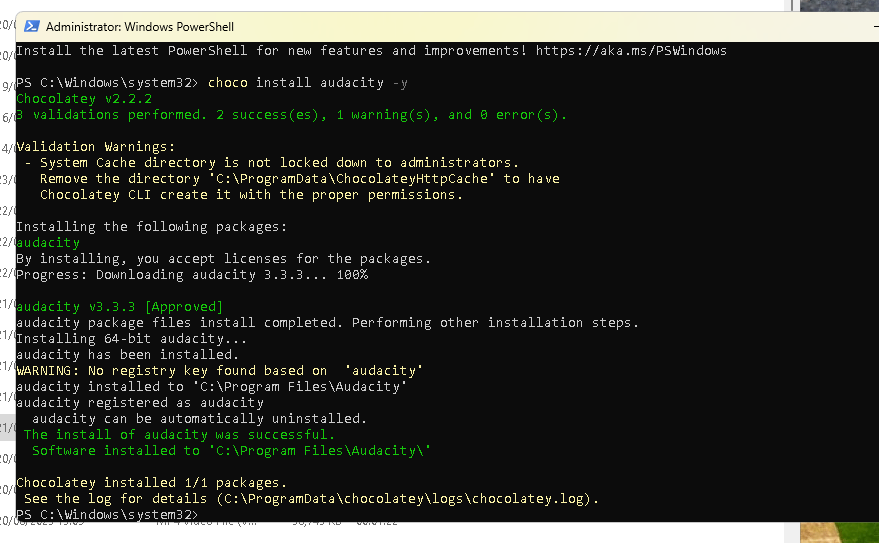Click the '3 validations performed' summary line

pos(292,115)
